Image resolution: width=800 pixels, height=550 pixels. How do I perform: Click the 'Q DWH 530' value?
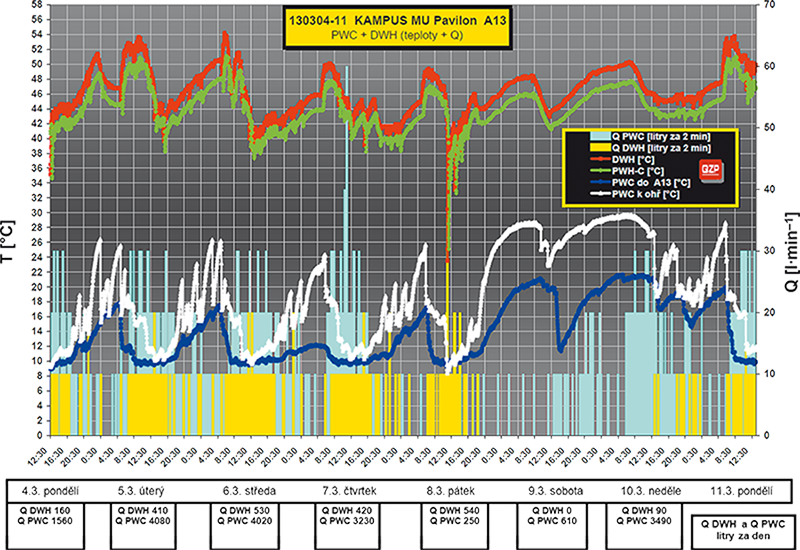coord(245,511)
